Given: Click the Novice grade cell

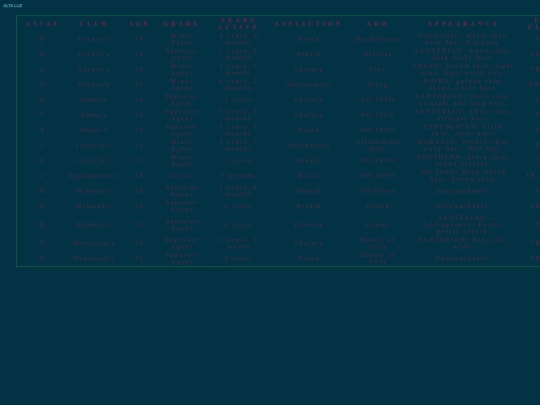Looking at the screenshot, I should pyautogui.click(x=181, y=176).
